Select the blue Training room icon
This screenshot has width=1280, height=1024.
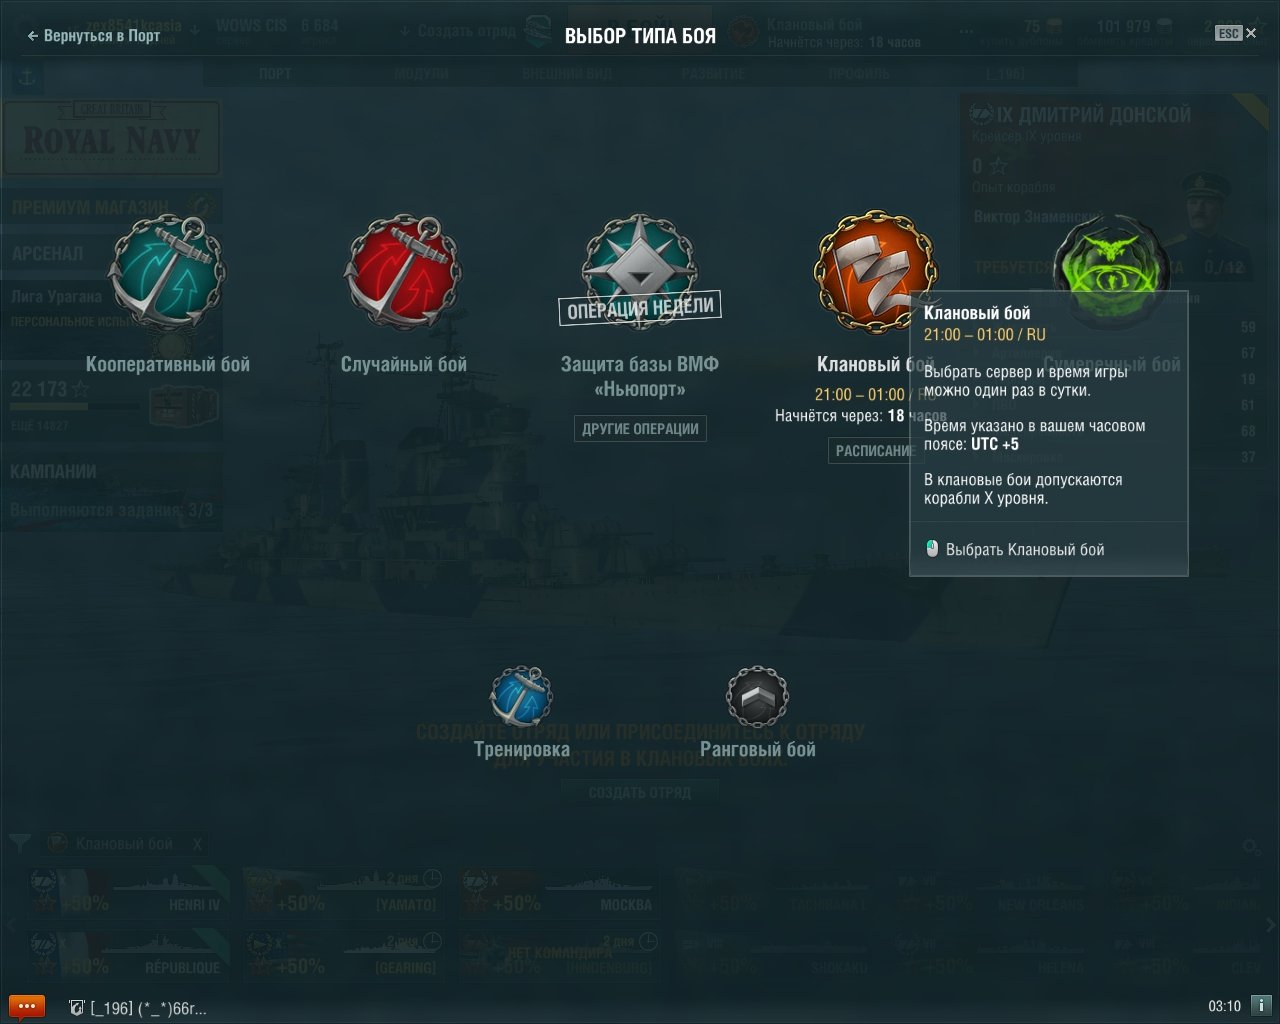(521, 696)
